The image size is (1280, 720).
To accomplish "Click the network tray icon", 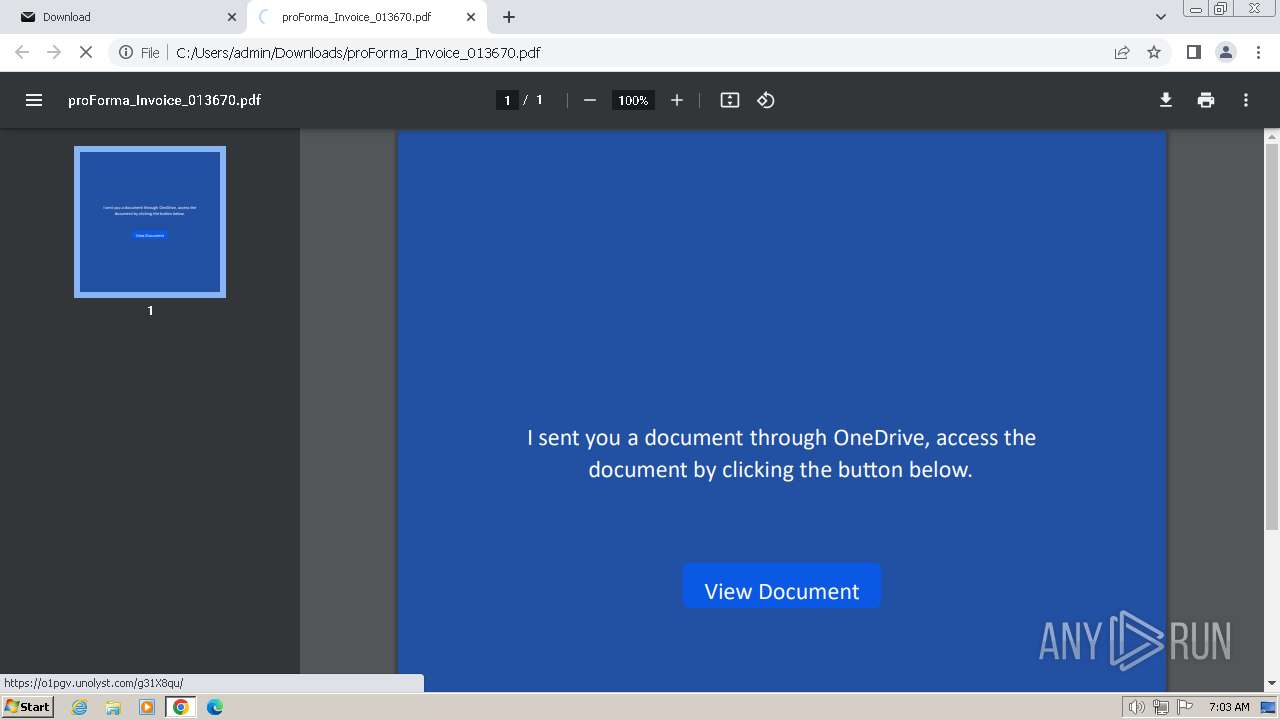I will coord(1161,707).
